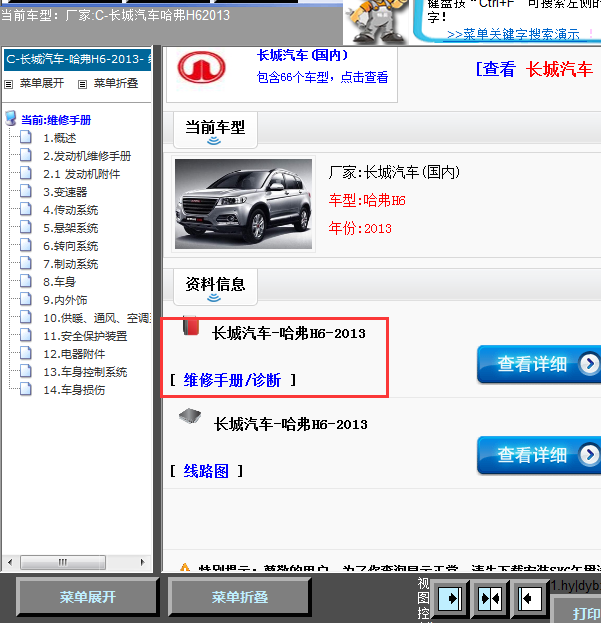This screenshot has width=601, height=623.
Task: Open tree item 2.1 发动机附件
Action: pos(81,174)
